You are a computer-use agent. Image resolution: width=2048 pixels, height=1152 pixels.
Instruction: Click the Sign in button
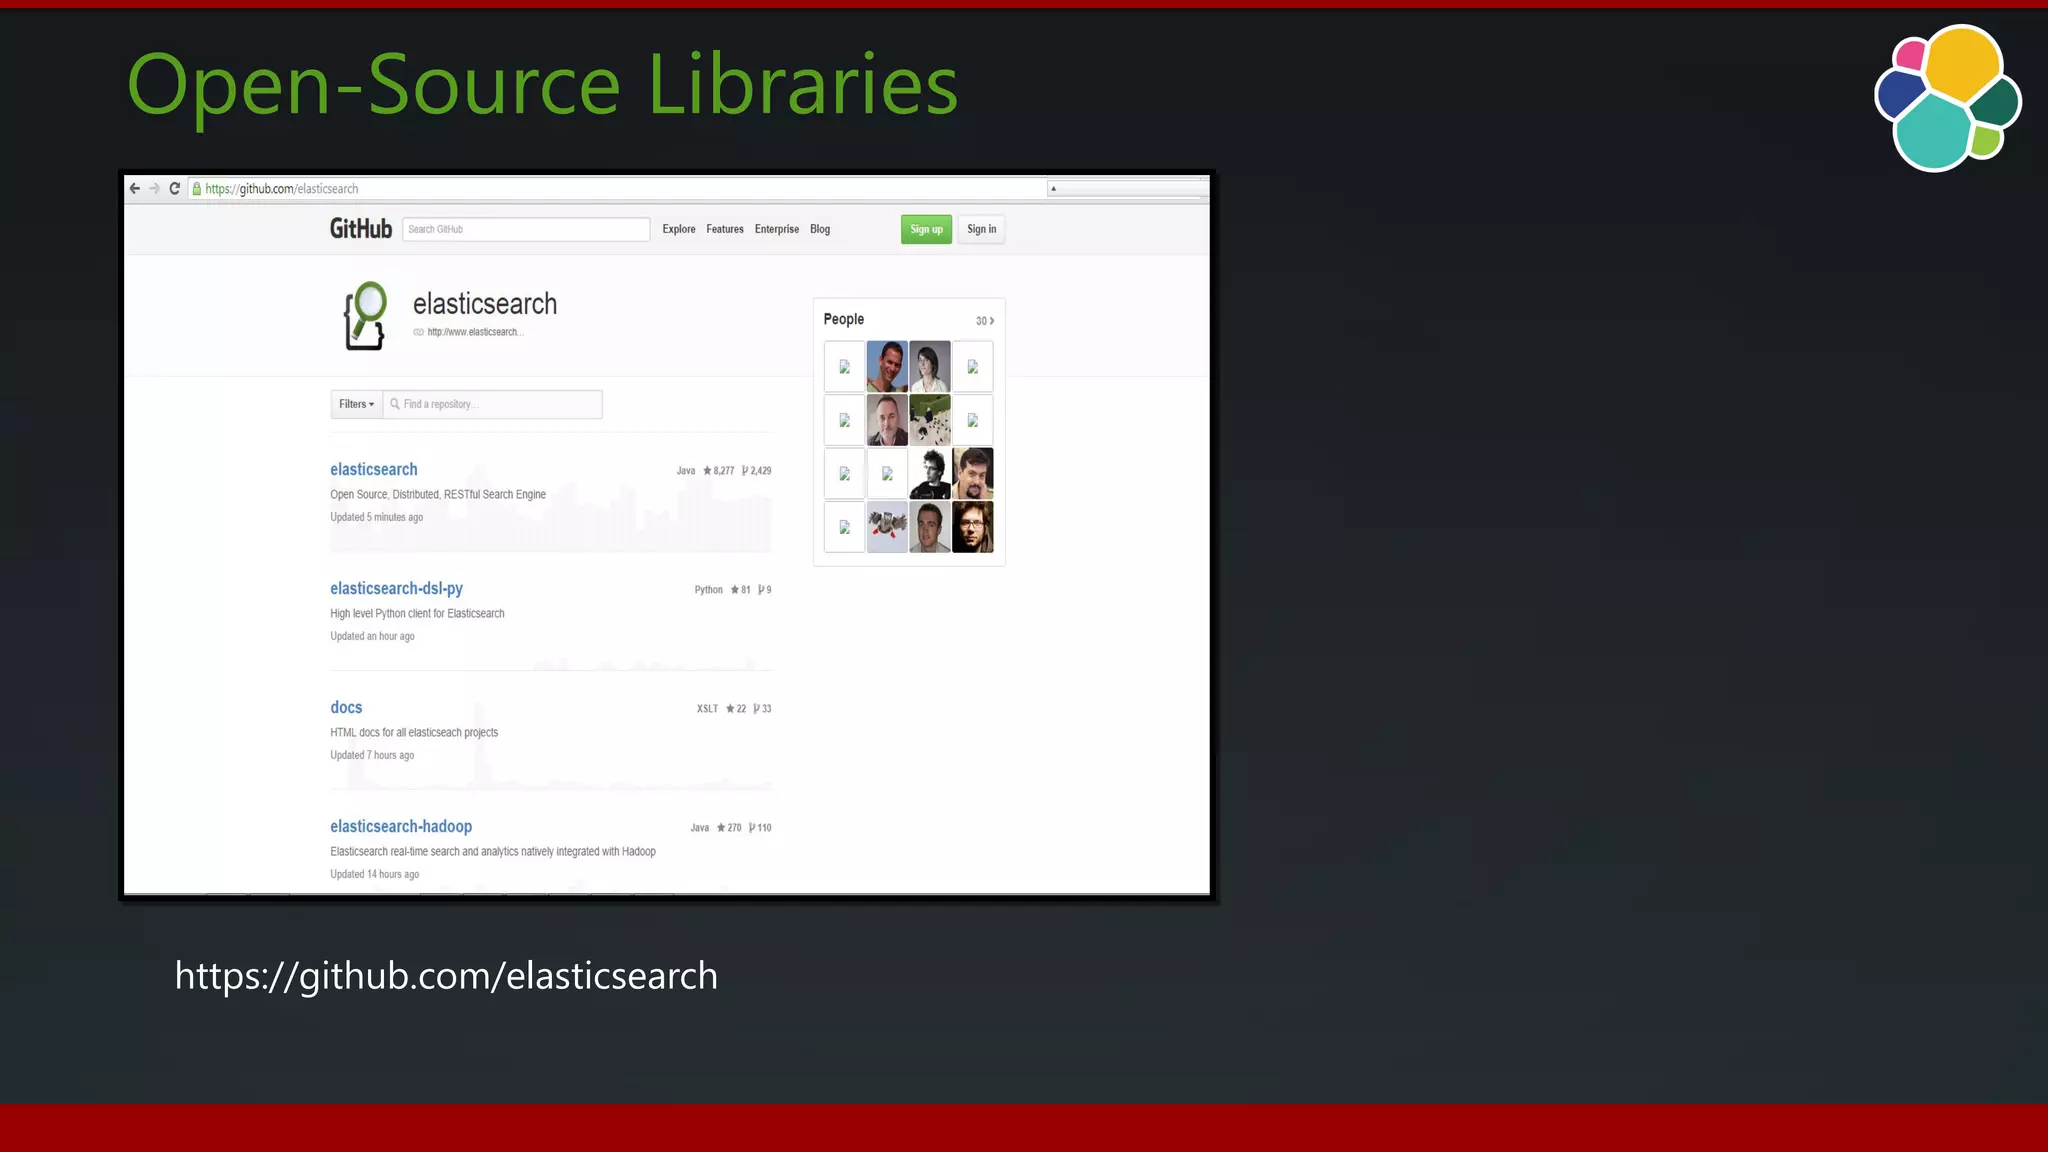981,229
